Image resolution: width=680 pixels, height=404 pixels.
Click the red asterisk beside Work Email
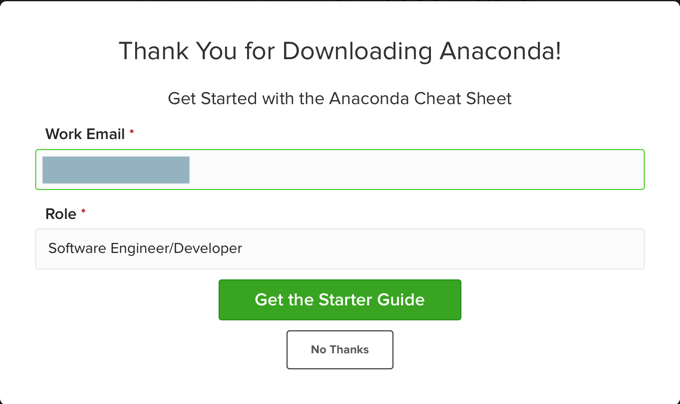[132, 133]
